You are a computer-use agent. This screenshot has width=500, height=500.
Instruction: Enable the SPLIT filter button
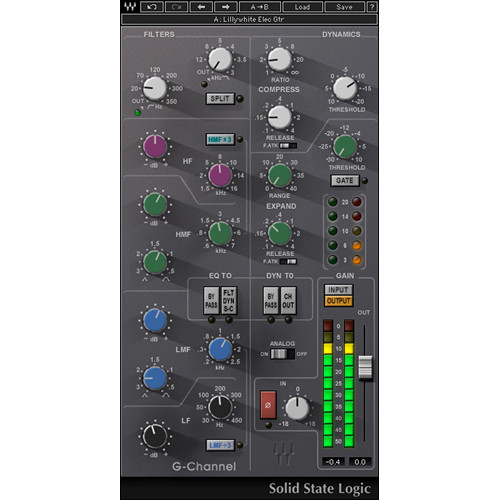[x=220, y=99]
